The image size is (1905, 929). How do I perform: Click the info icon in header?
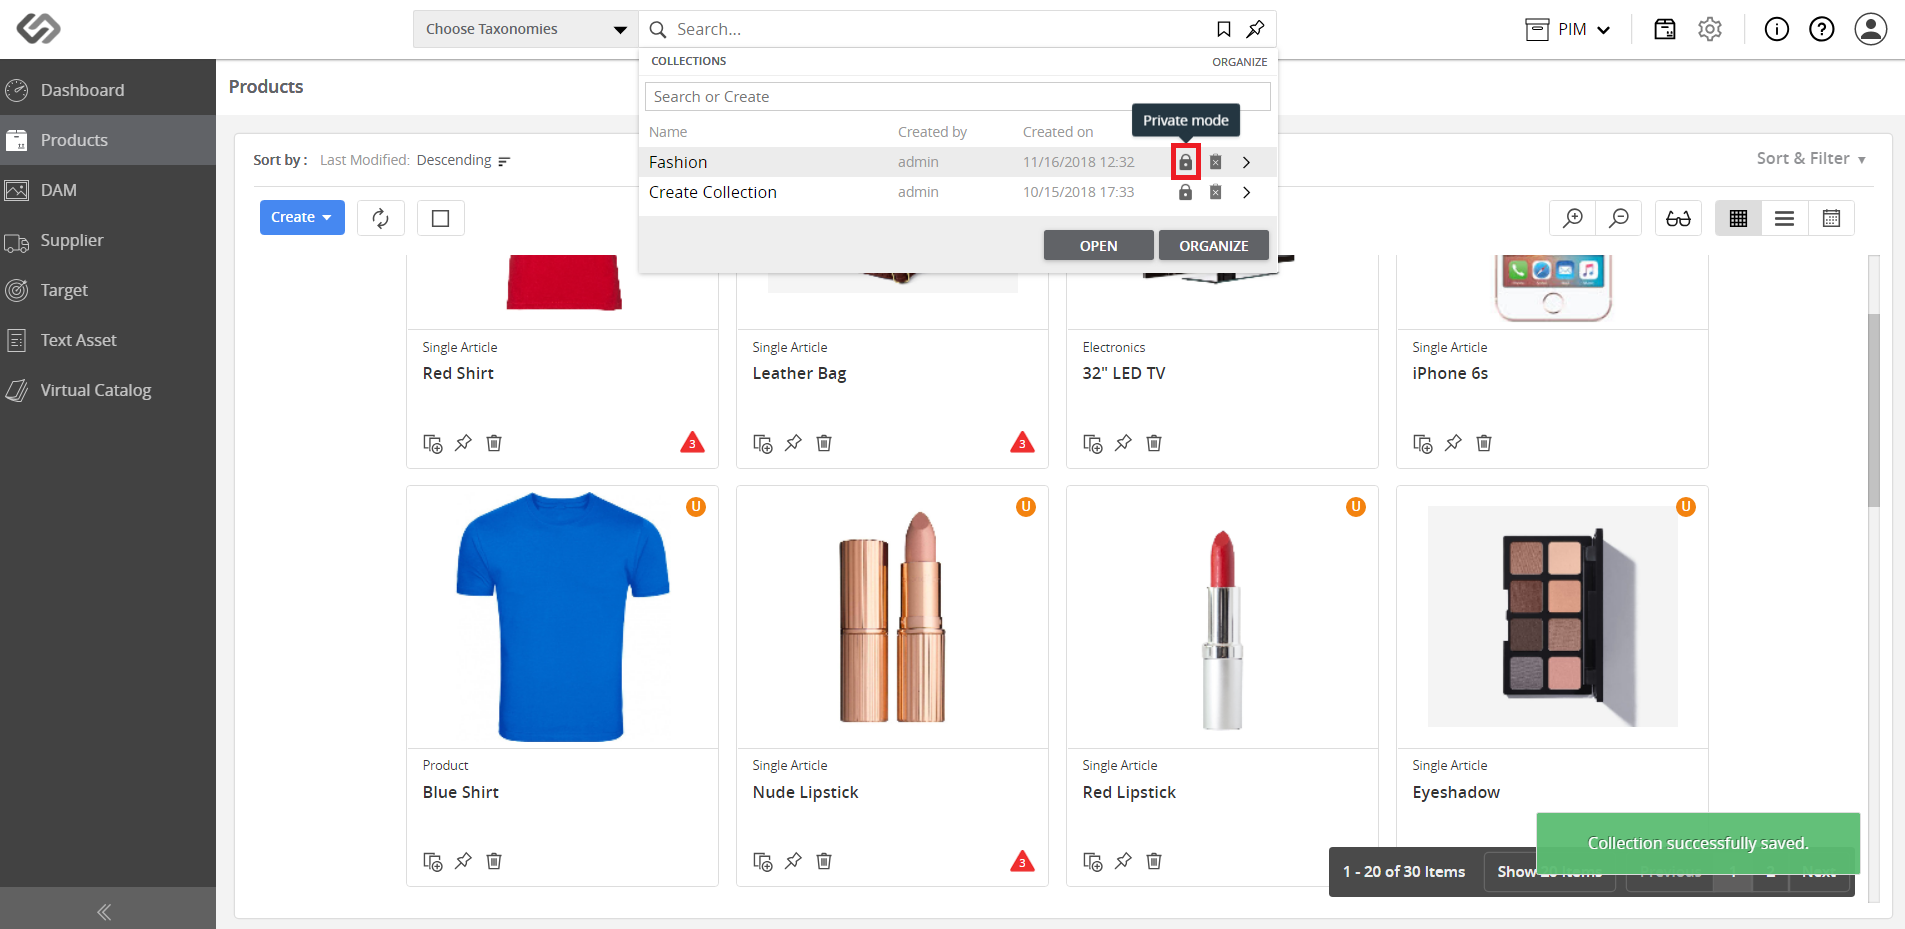tap(1777, 29)
